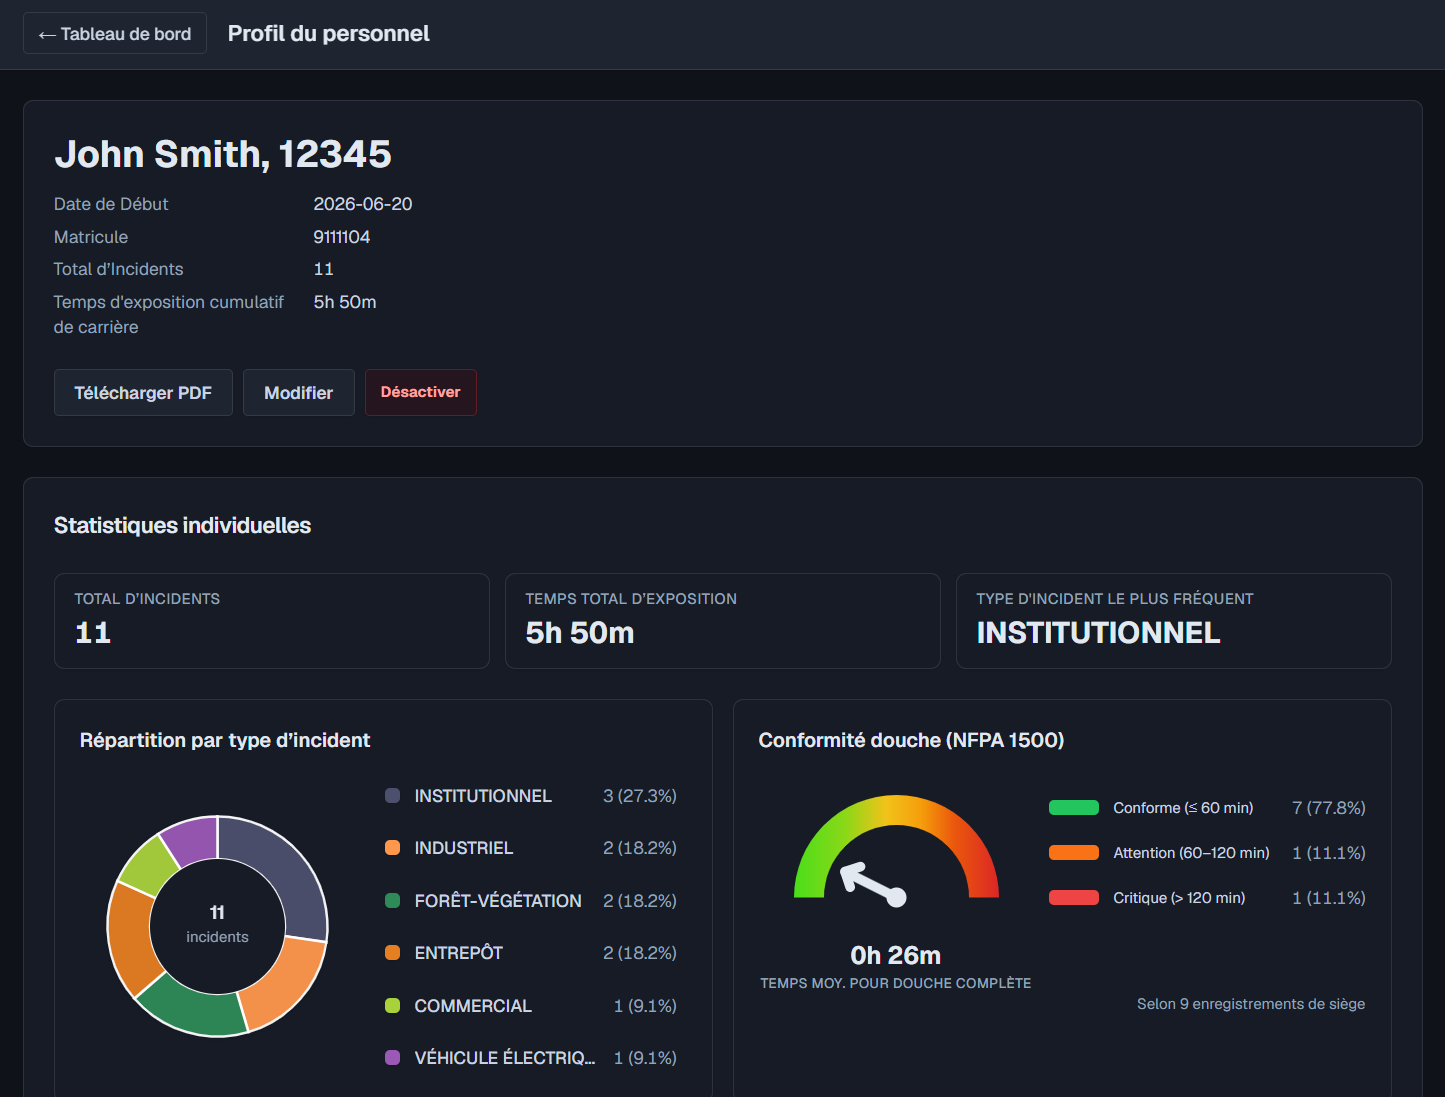Click the page title Profil du personnel

[x=329, y=34]
